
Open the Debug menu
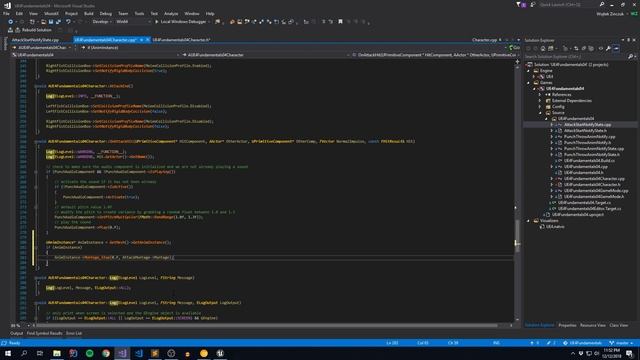tap(105, 13)
